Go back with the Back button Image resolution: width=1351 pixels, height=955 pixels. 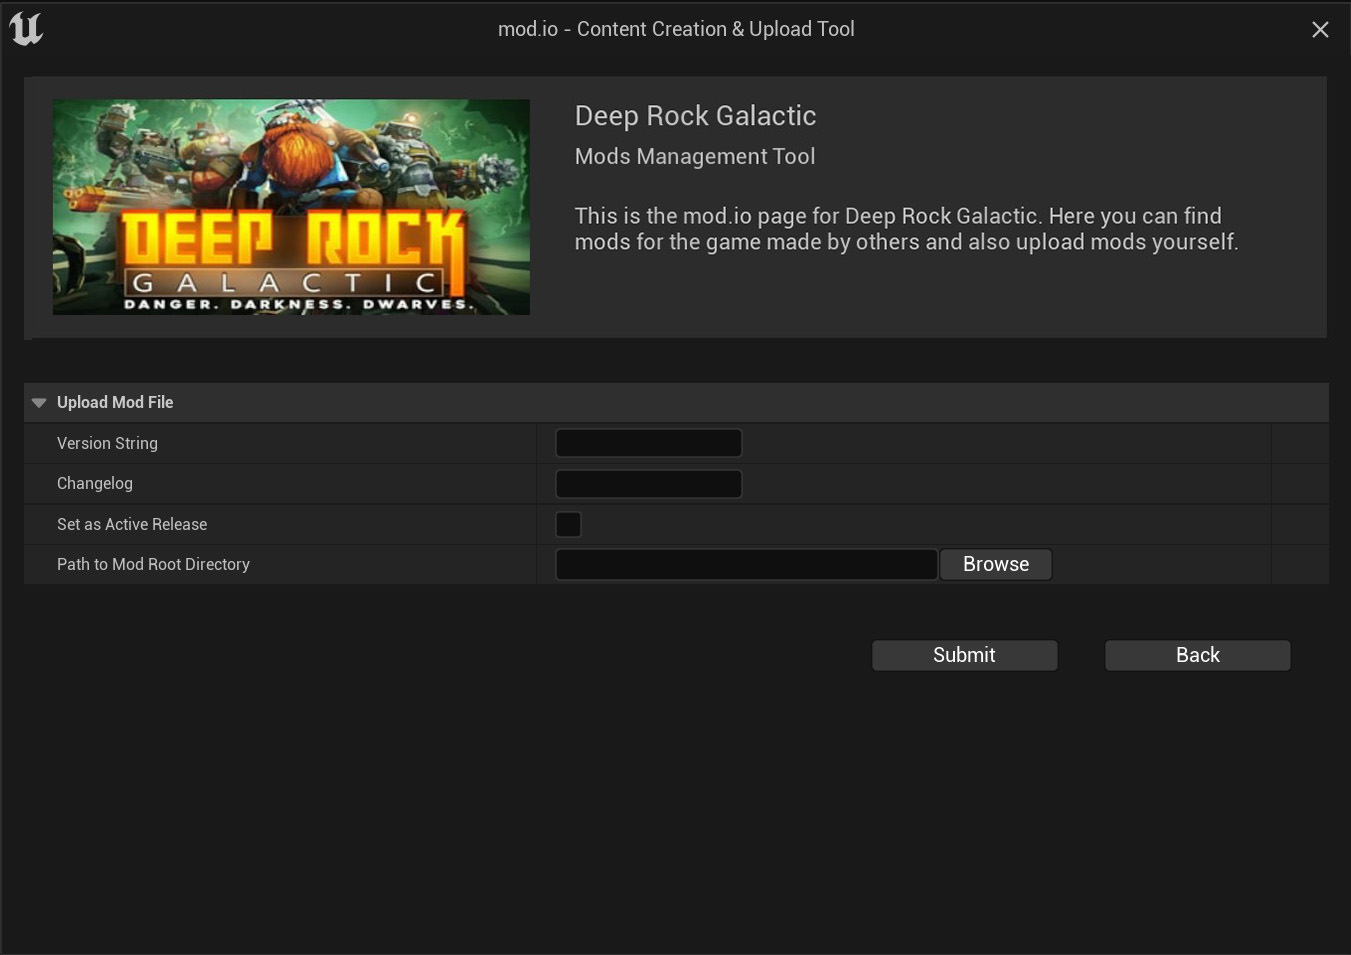1197,655
